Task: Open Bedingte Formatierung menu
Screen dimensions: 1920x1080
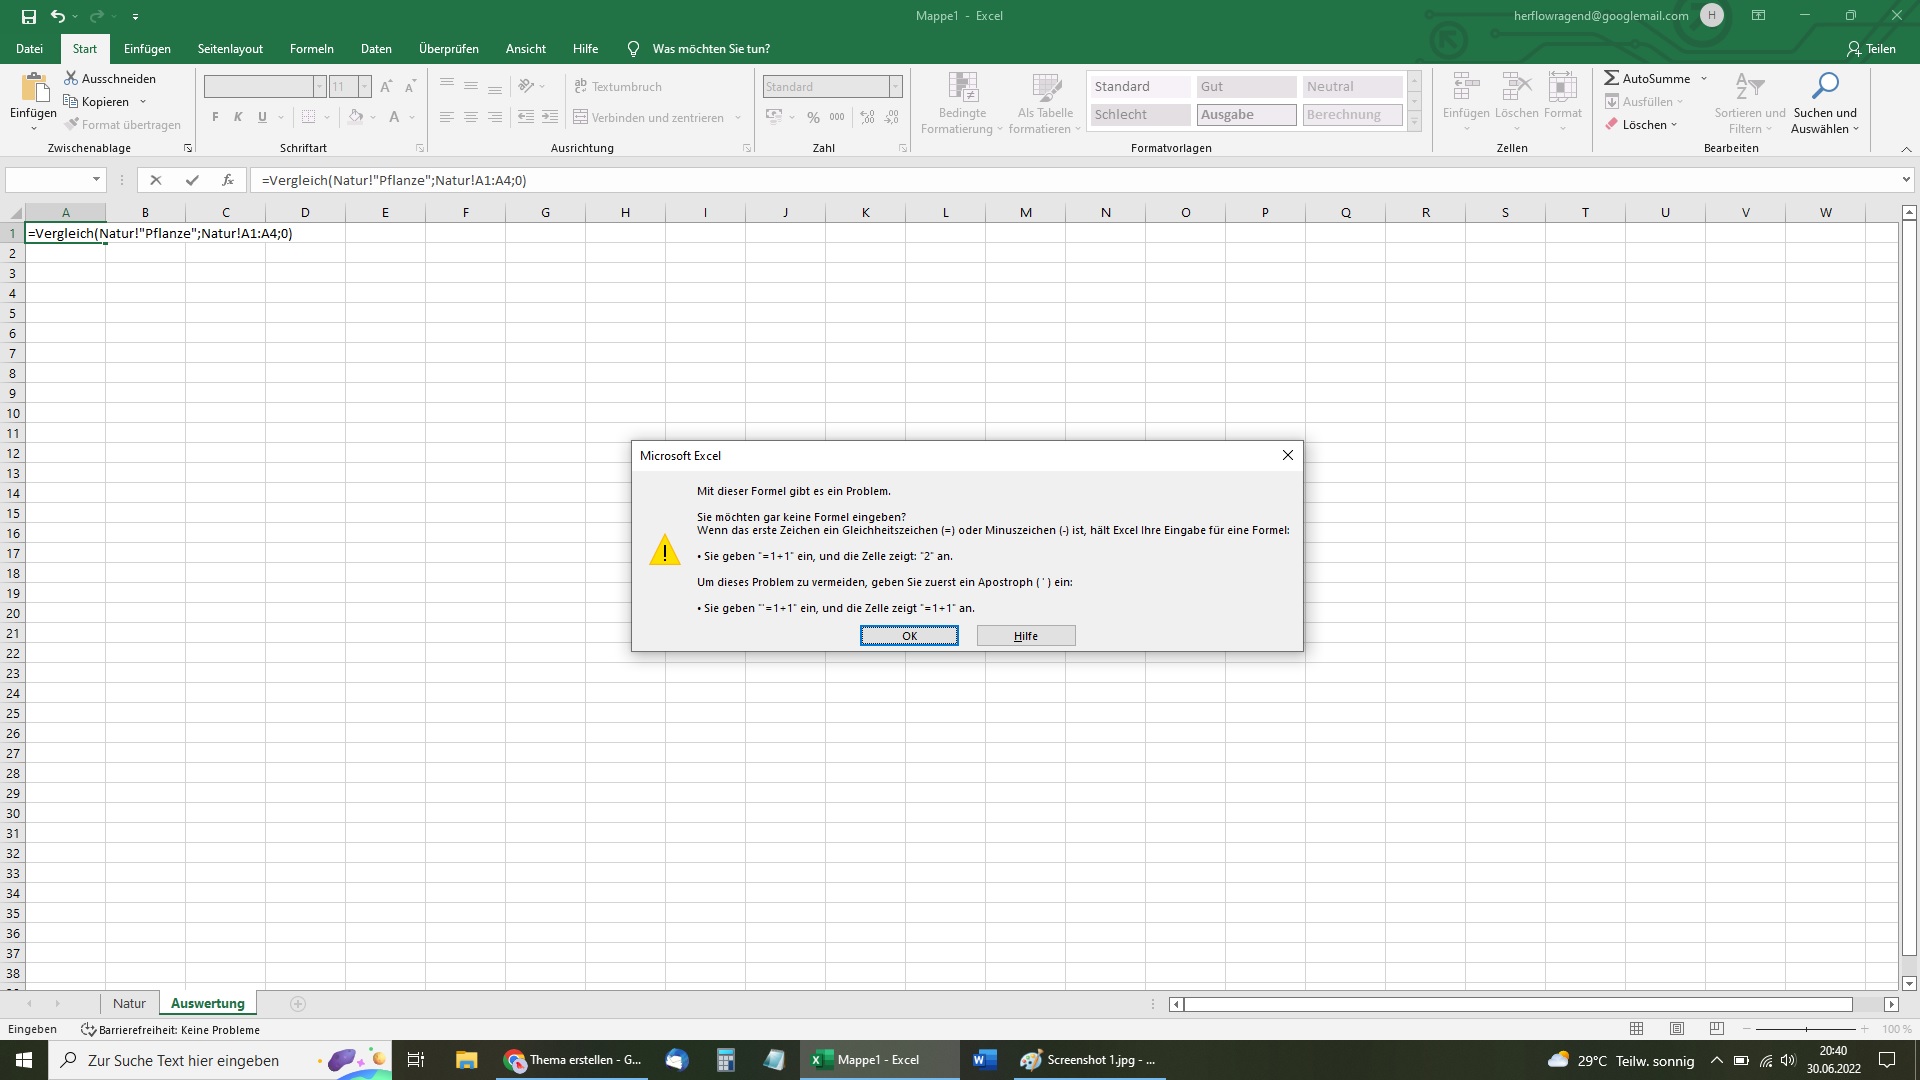Action: (962, 103)
